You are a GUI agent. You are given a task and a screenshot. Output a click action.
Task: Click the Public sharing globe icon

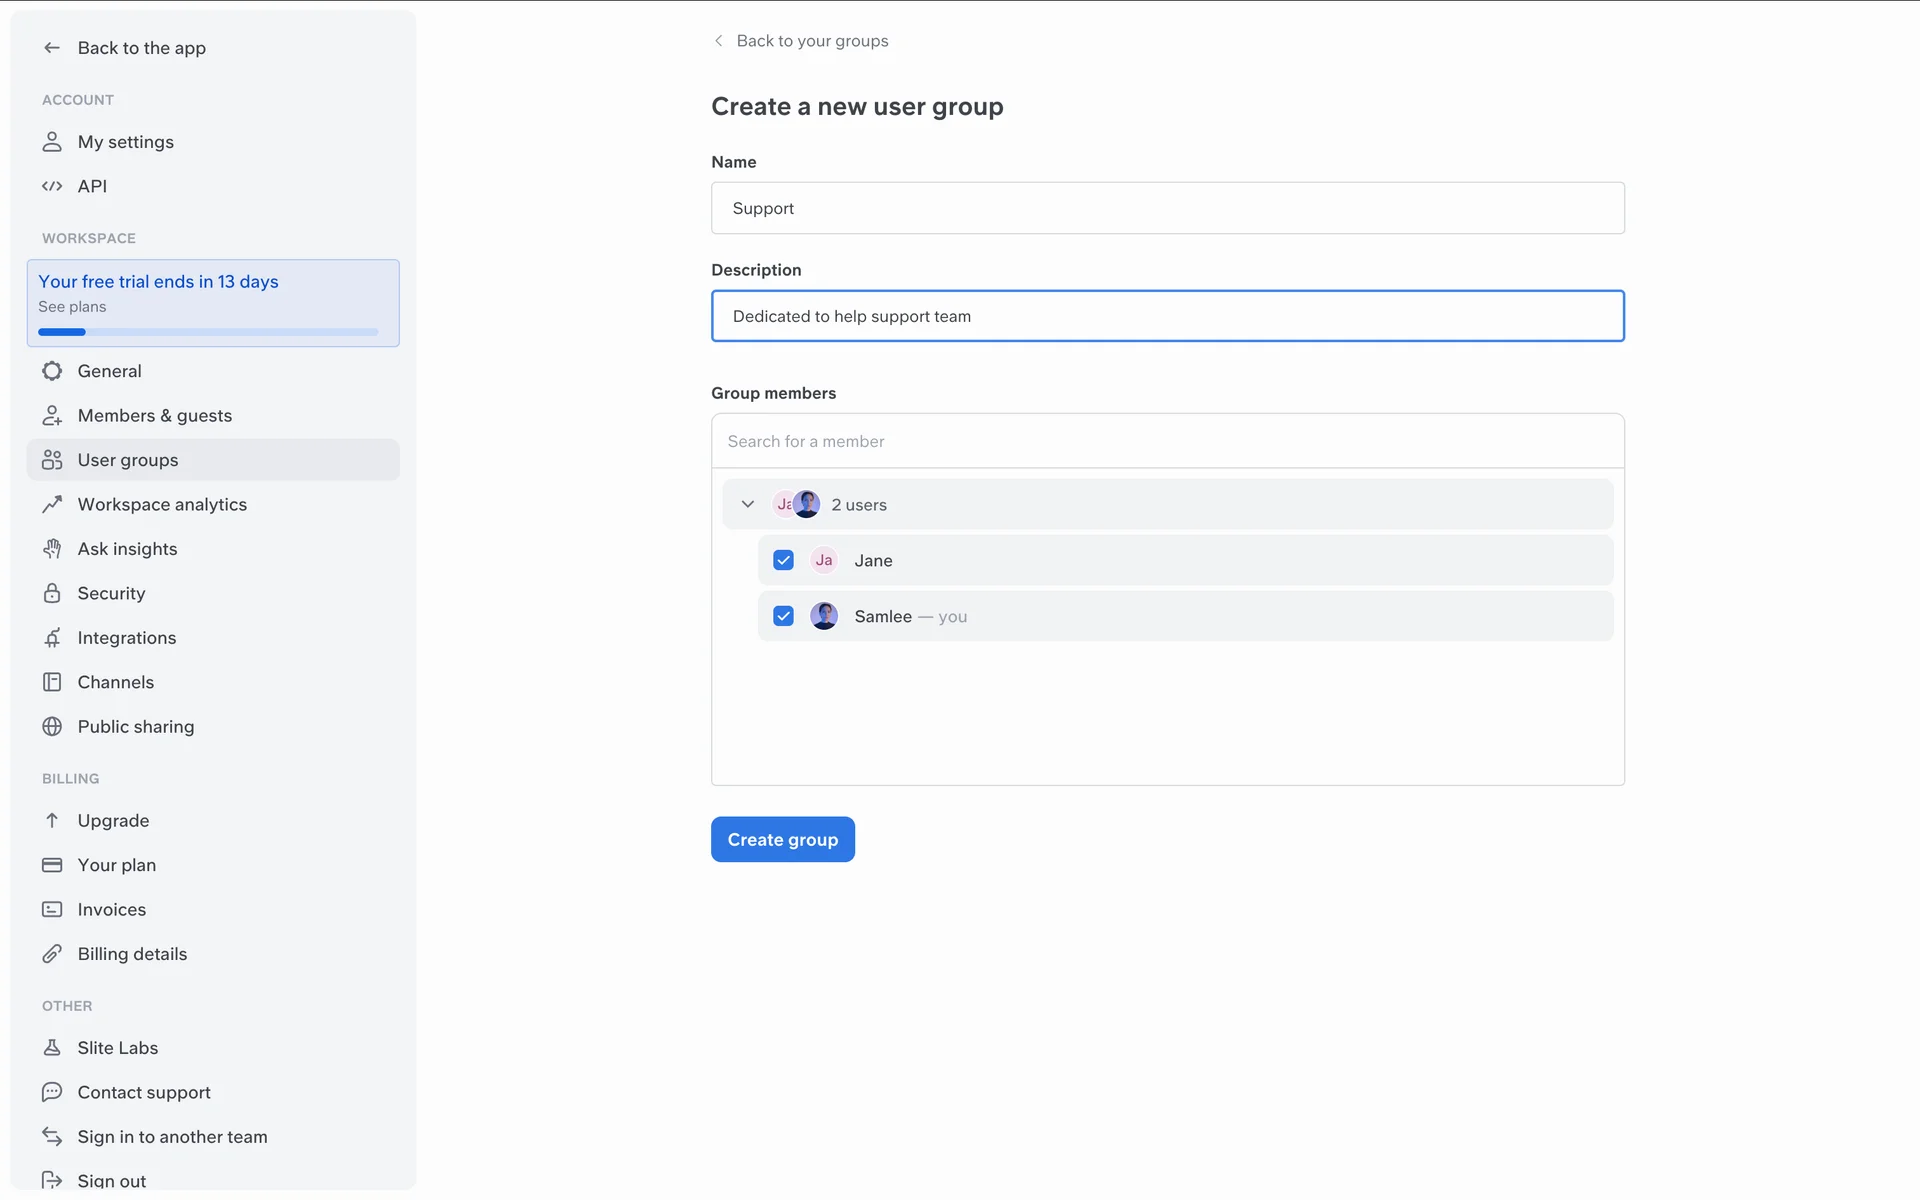pos(52,727)
